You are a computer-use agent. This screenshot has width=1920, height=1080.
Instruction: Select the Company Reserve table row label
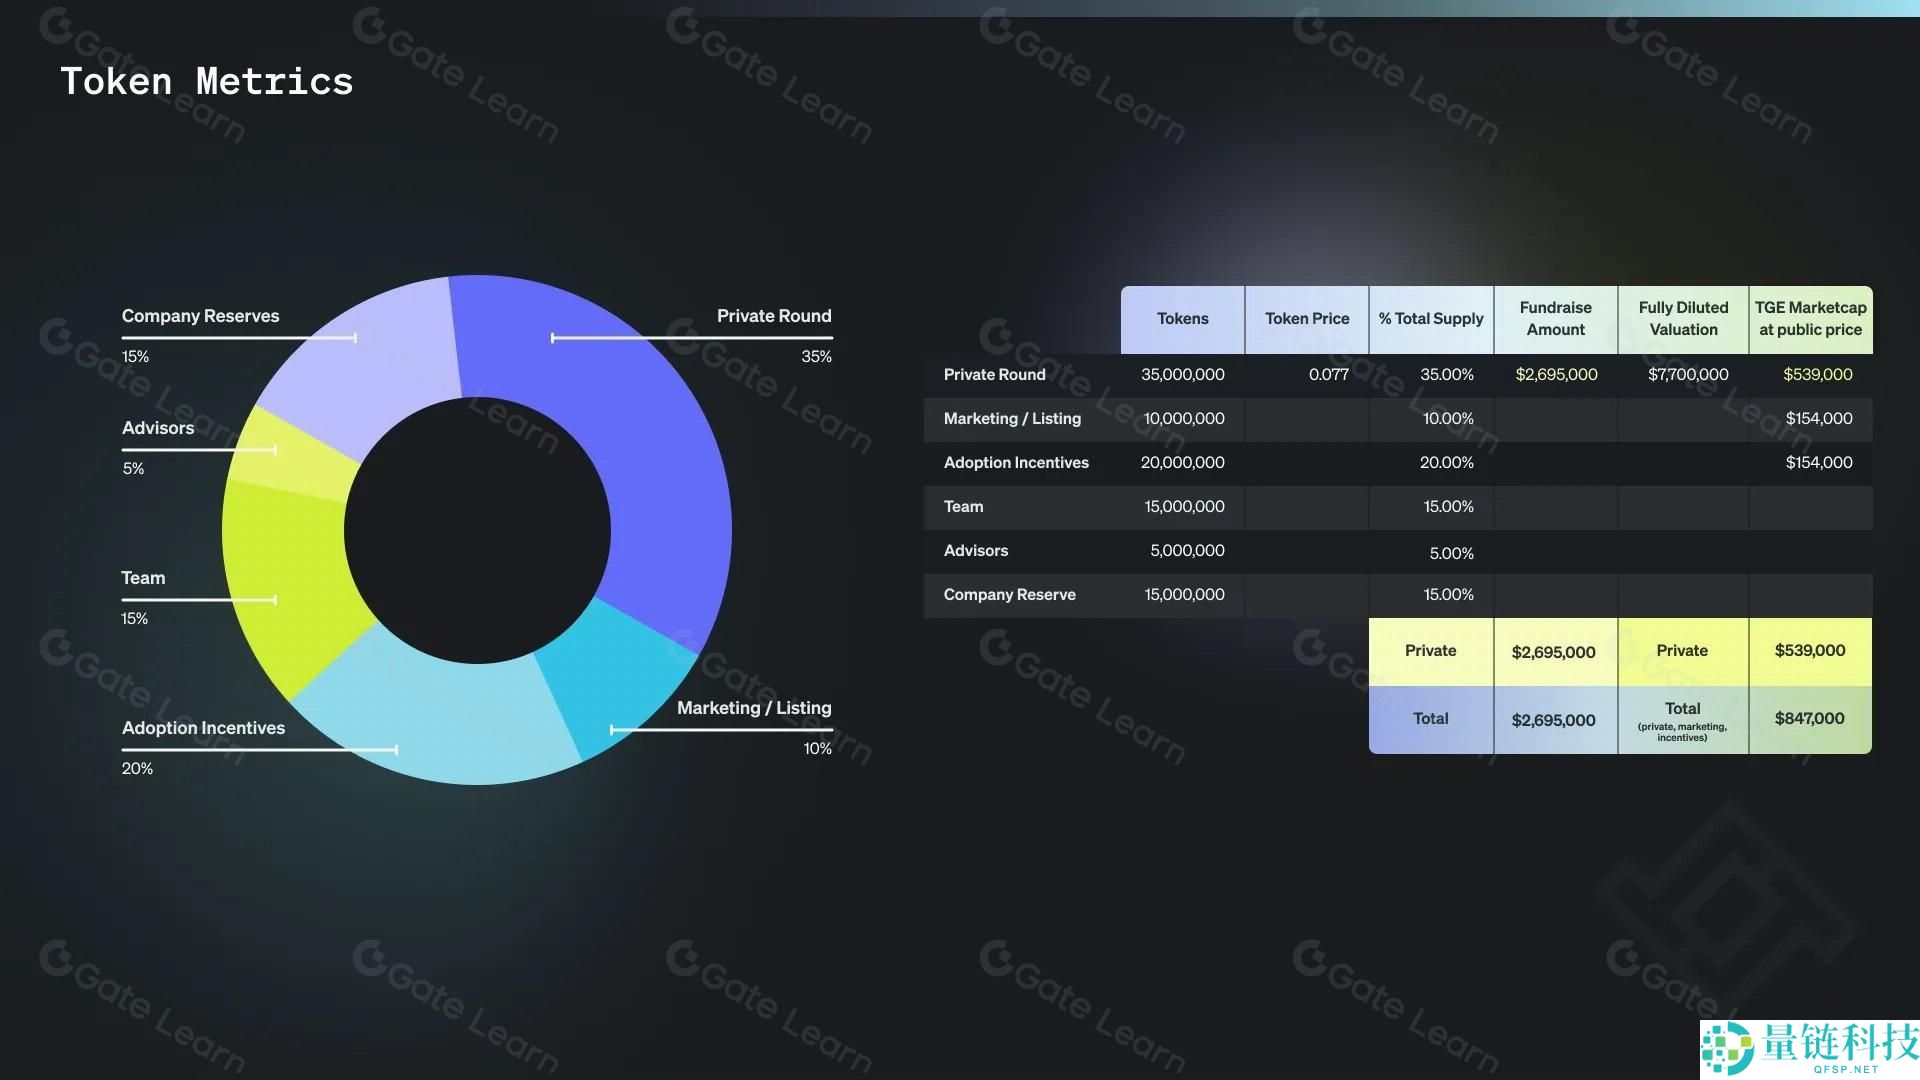(x=1009, y=595)
